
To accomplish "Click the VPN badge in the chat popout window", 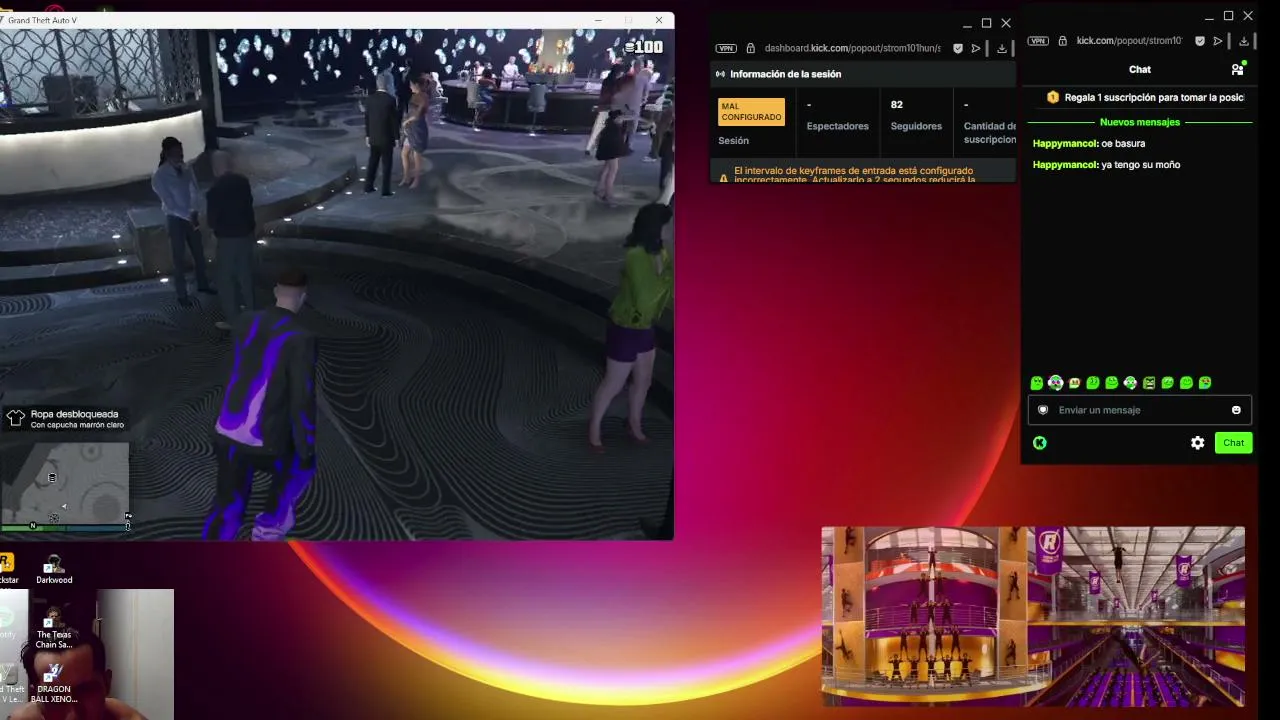I will click(x=1038, y=41).
